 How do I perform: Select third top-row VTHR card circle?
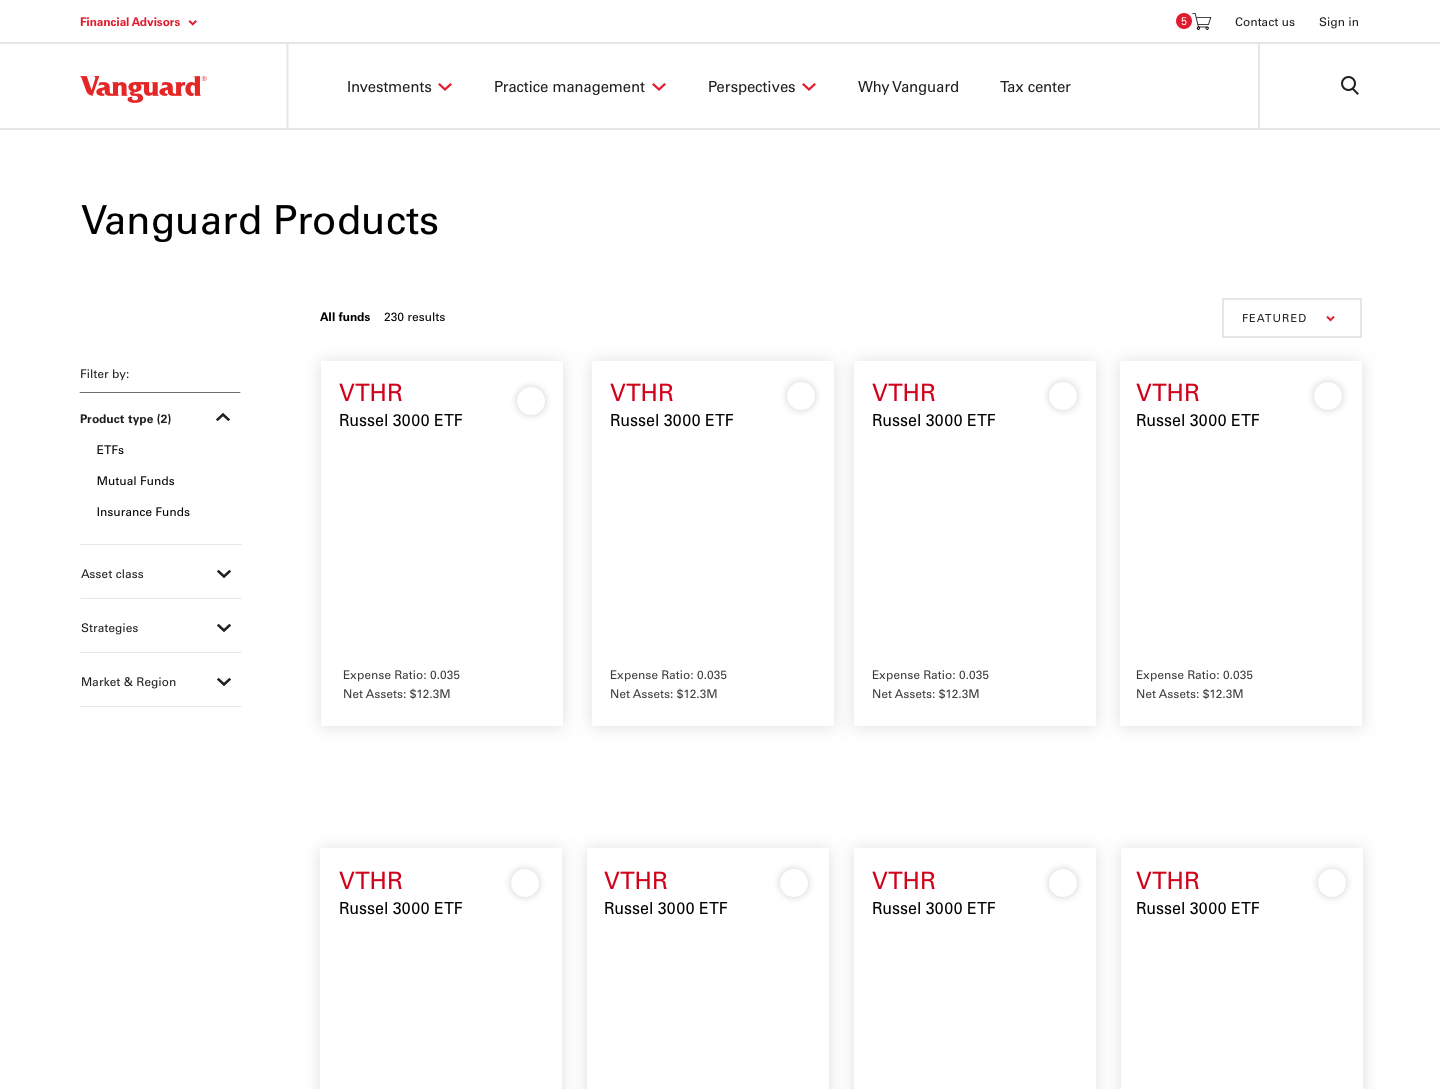coord(1063,396)
